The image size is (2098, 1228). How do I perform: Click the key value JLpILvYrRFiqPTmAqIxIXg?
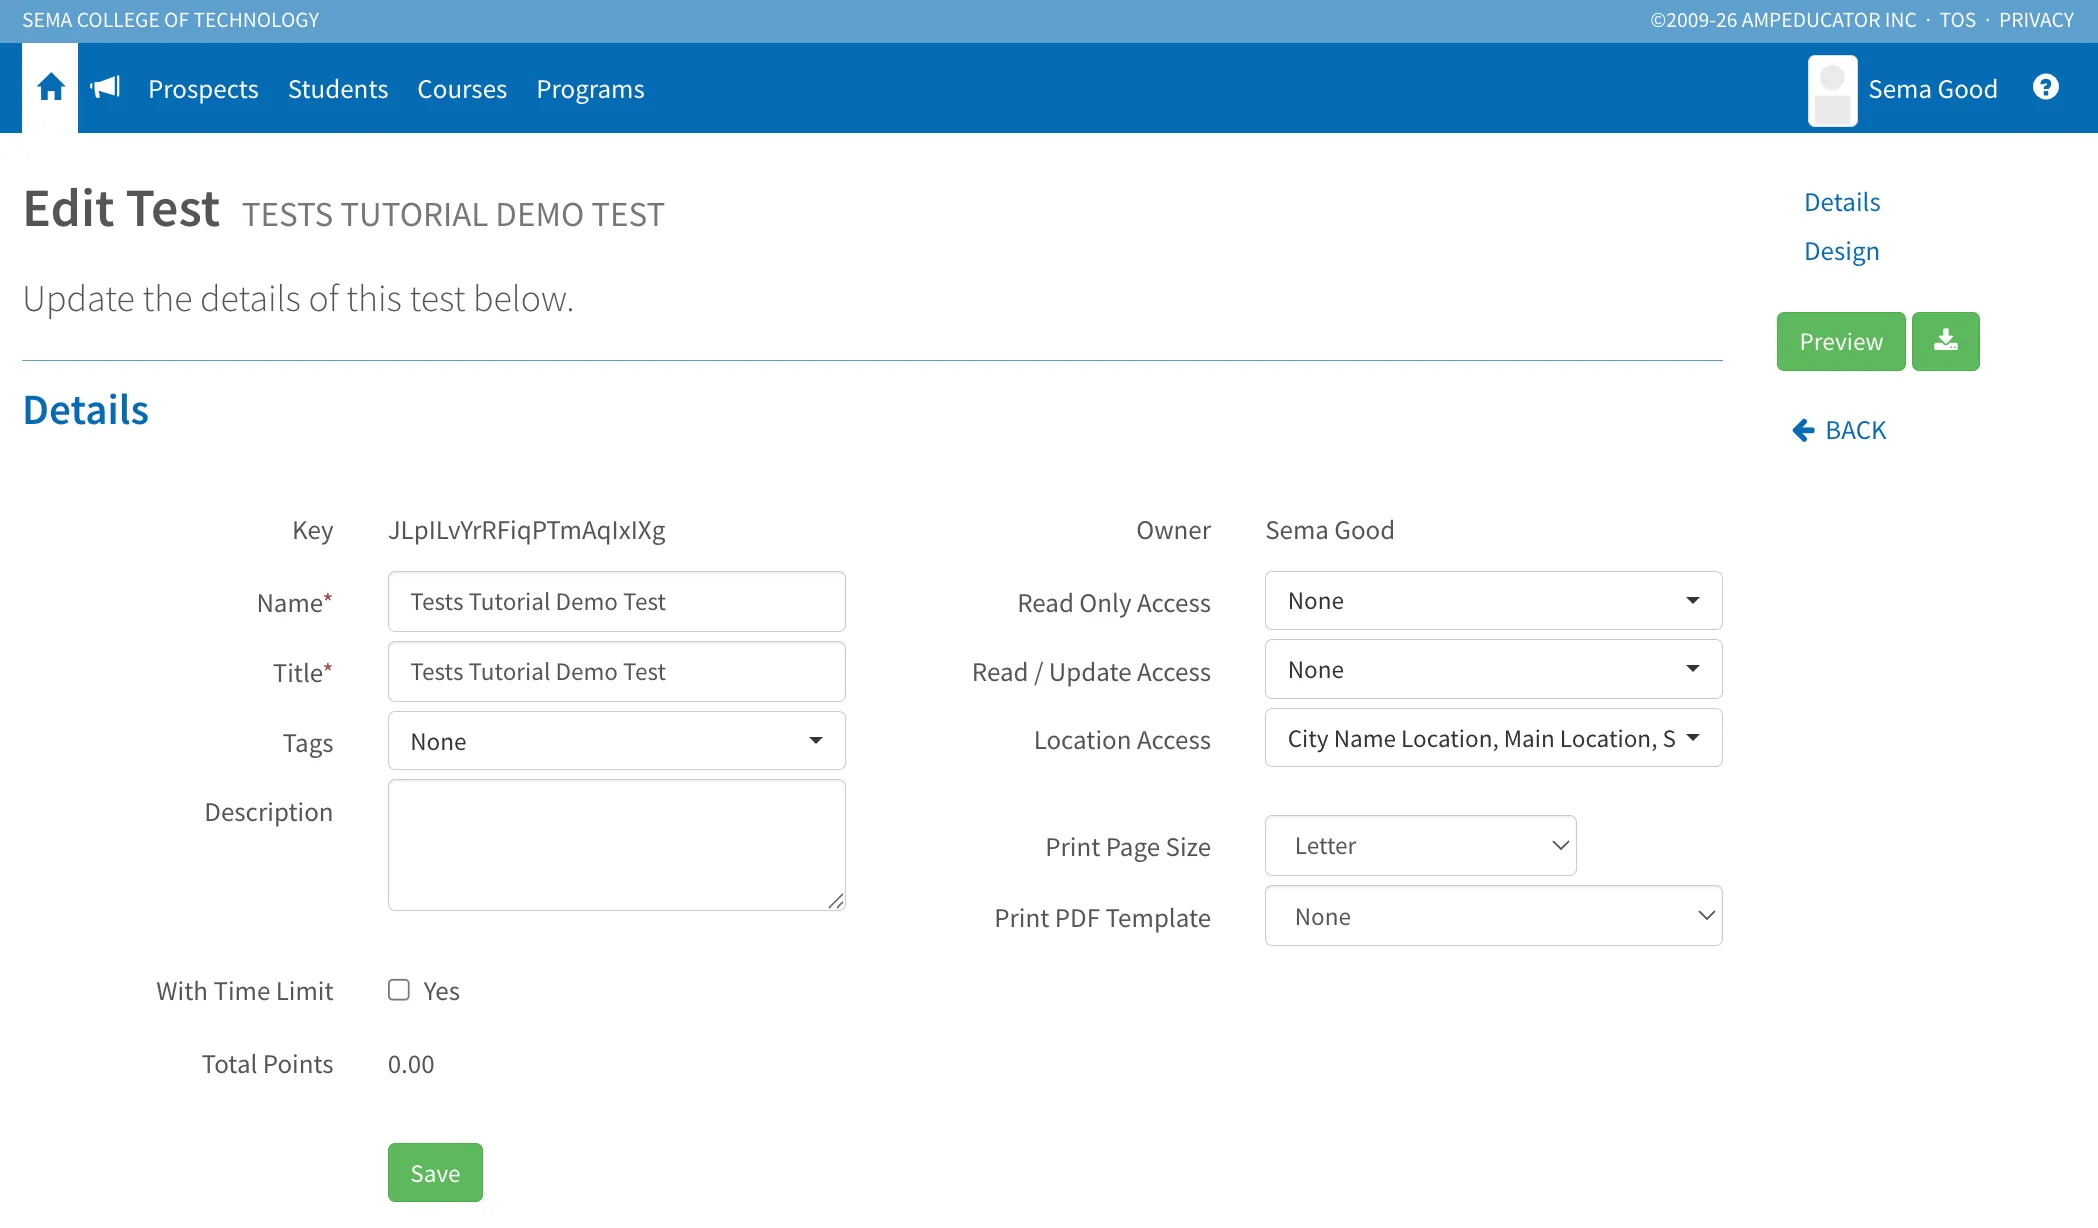point(527,530)
